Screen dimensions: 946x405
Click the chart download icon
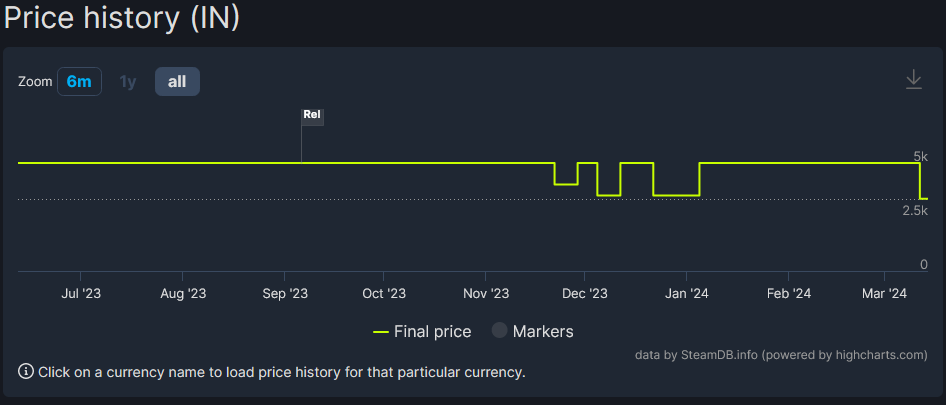[x=914, y=80]
